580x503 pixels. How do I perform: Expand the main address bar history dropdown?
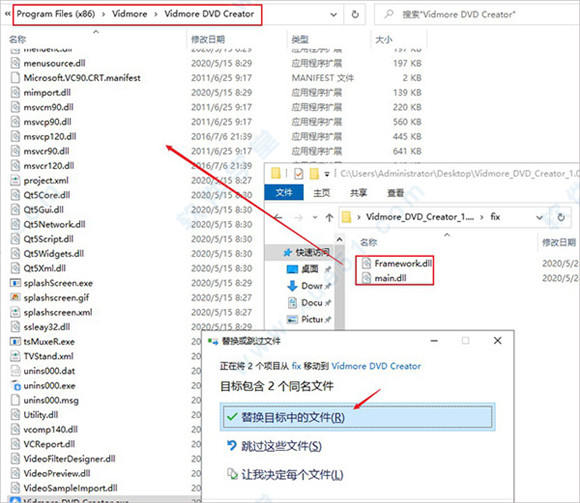coord(333,14)
